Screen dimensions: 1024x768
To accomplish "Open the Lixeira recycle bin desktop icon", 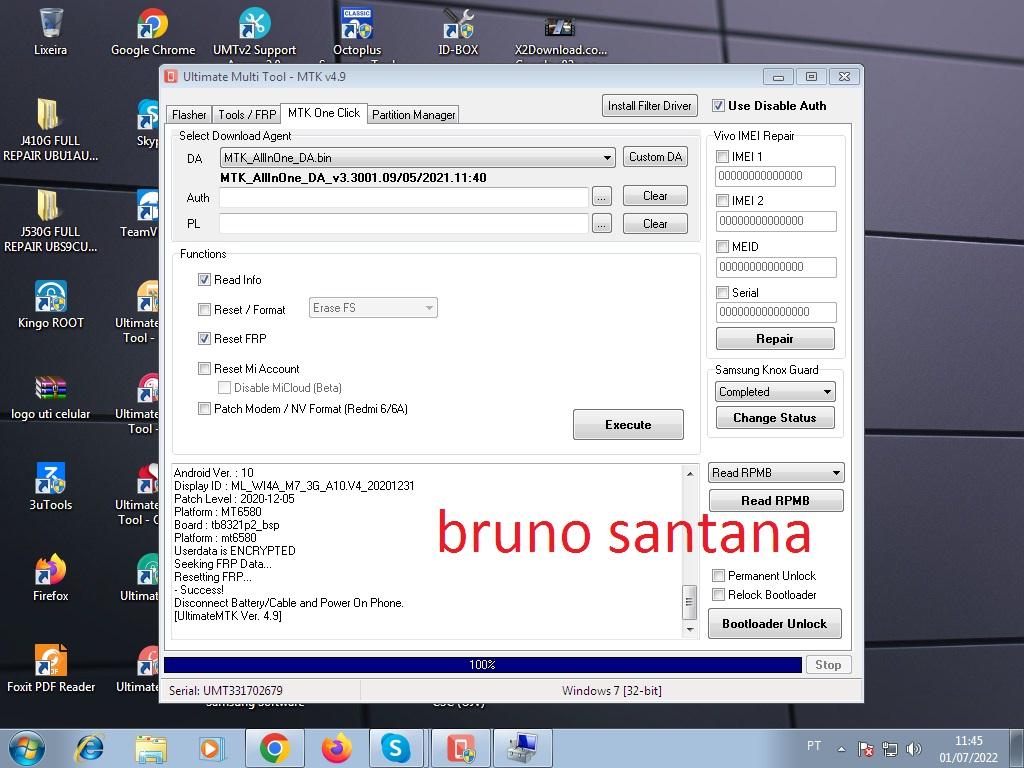I will tap(50, 31).
